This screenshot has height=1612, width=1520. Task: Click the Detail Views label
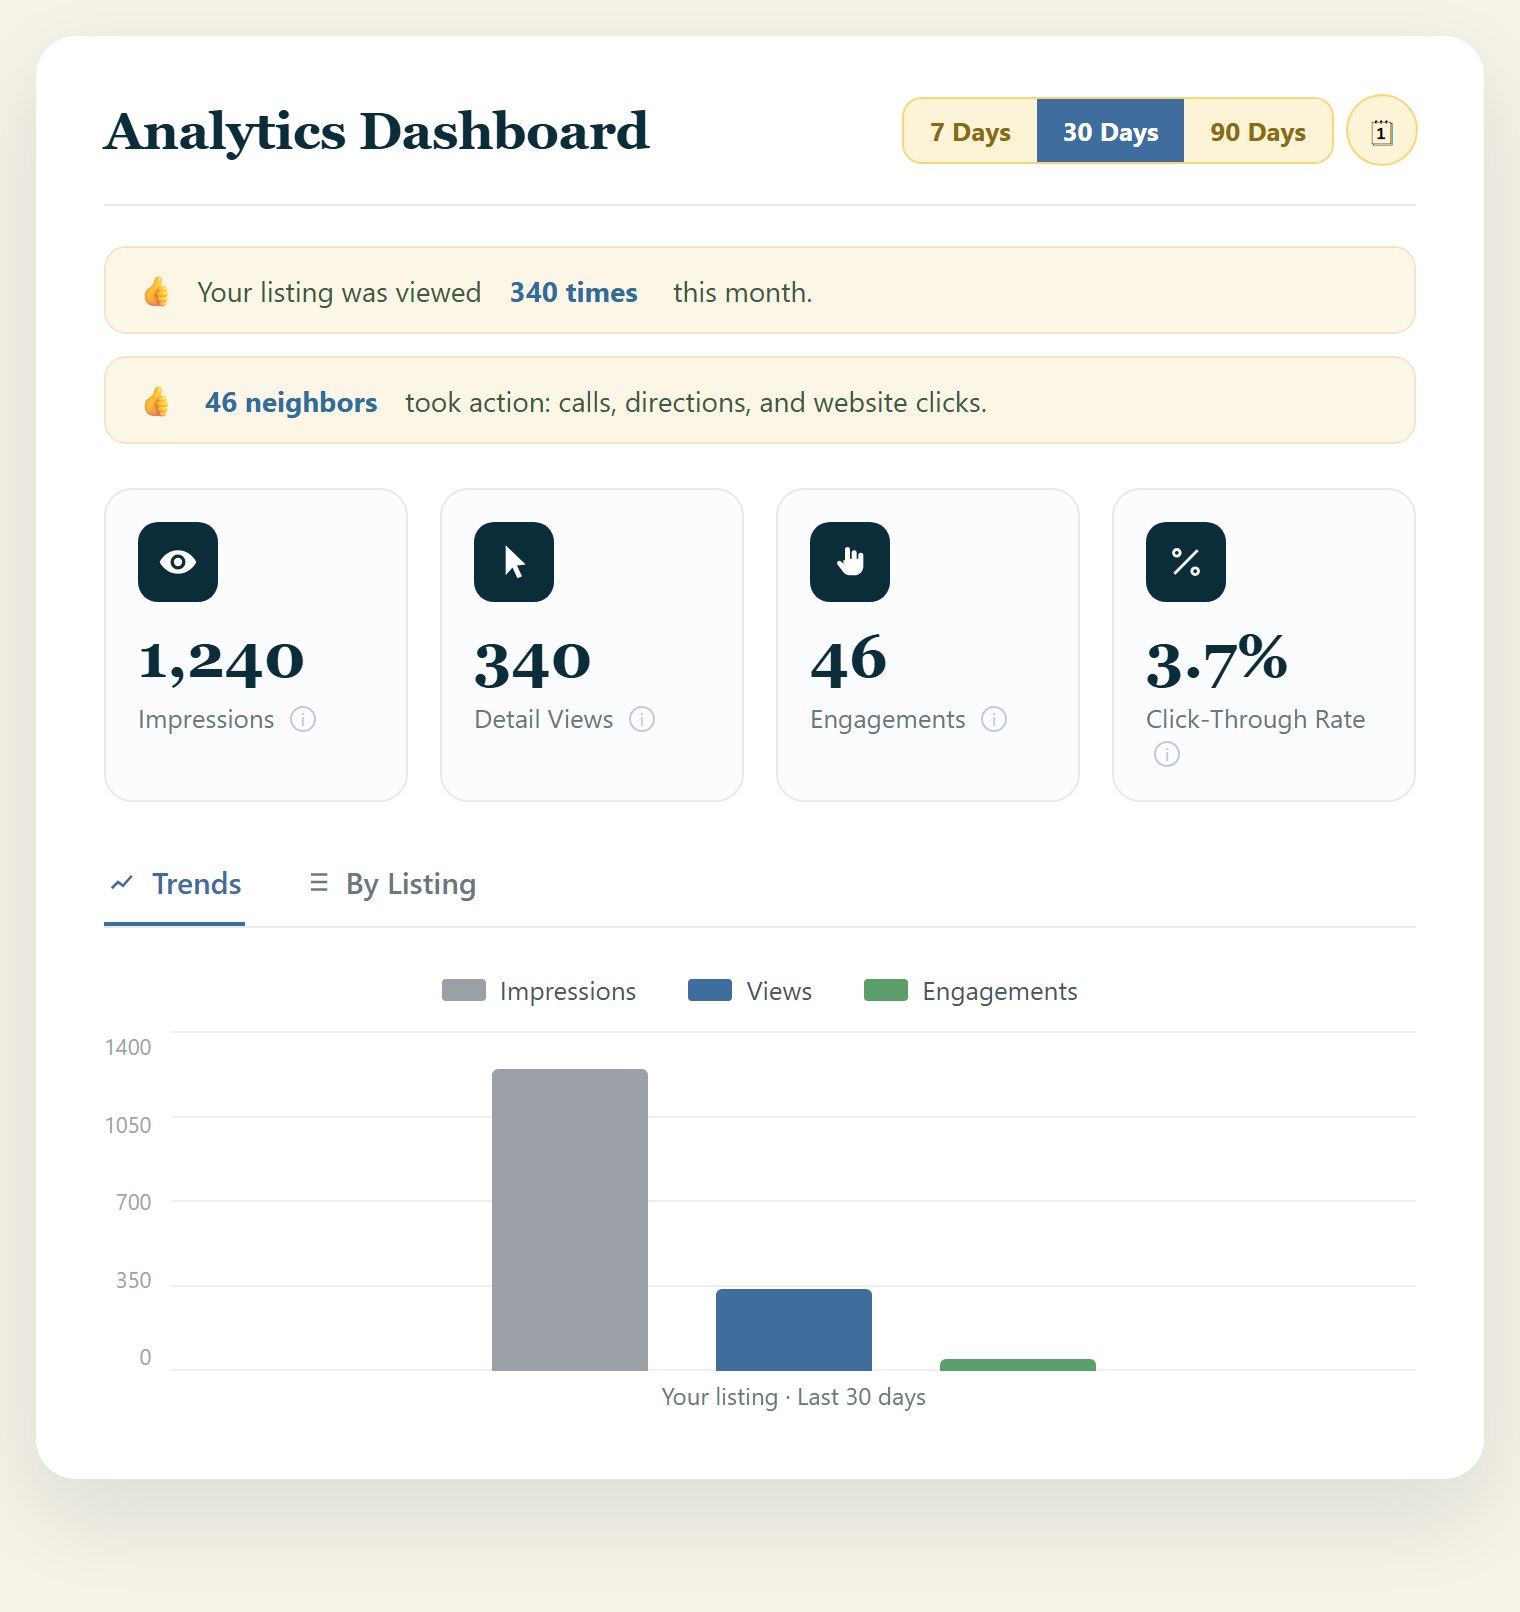(x=544, y=719)
